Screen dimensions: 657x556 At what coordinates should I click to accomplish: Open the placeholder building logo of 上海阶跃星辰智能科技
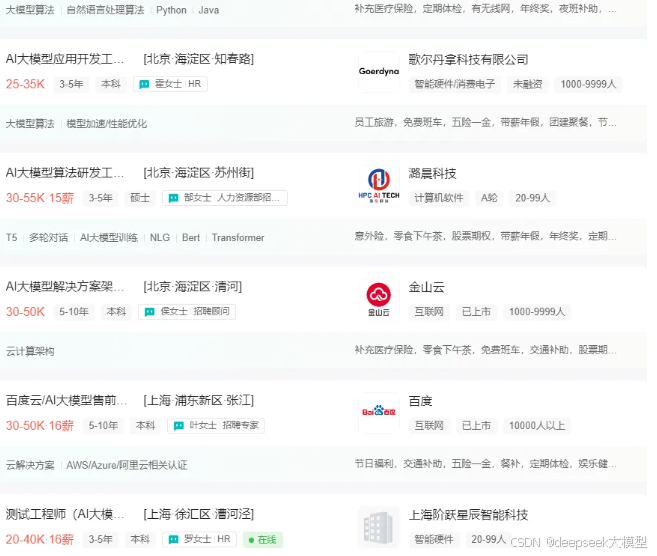(x=379, y=527)
